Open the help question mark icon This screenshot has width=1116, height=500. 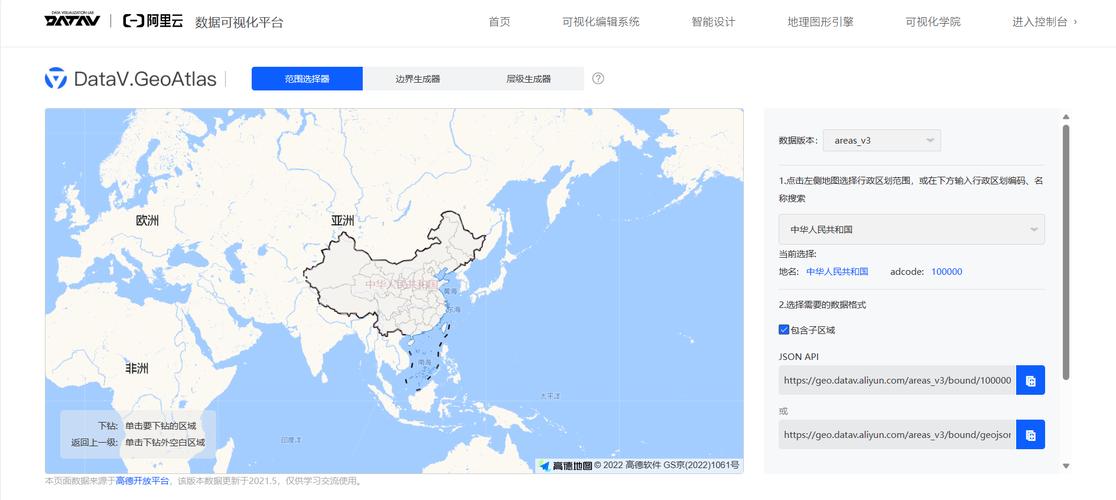click(598, 78)
